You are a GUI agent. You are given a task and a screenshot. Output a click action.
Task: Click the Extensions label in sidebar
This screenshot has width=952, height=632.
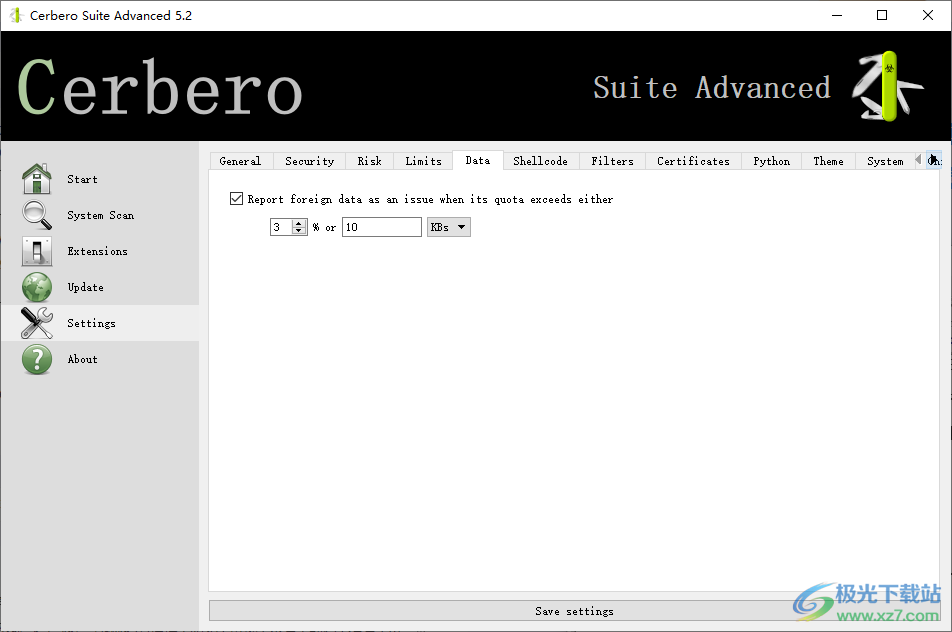[x=97, y=251]
